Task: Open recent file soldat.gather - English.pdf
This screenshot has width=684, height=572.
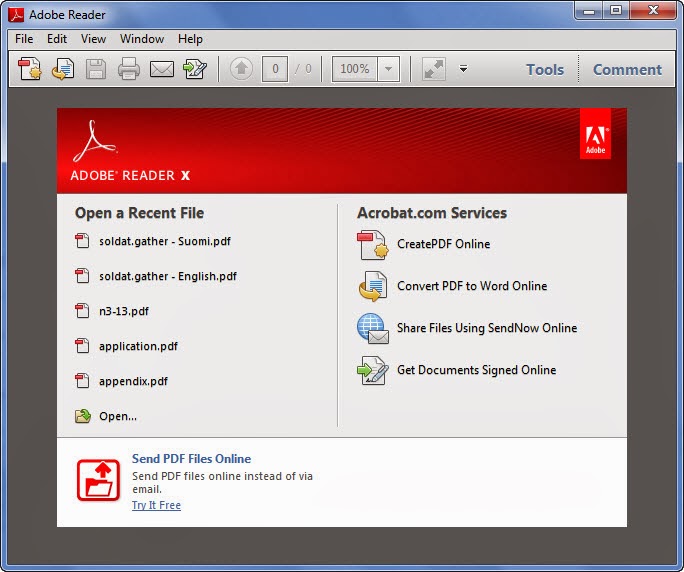Action: (168, 276)
